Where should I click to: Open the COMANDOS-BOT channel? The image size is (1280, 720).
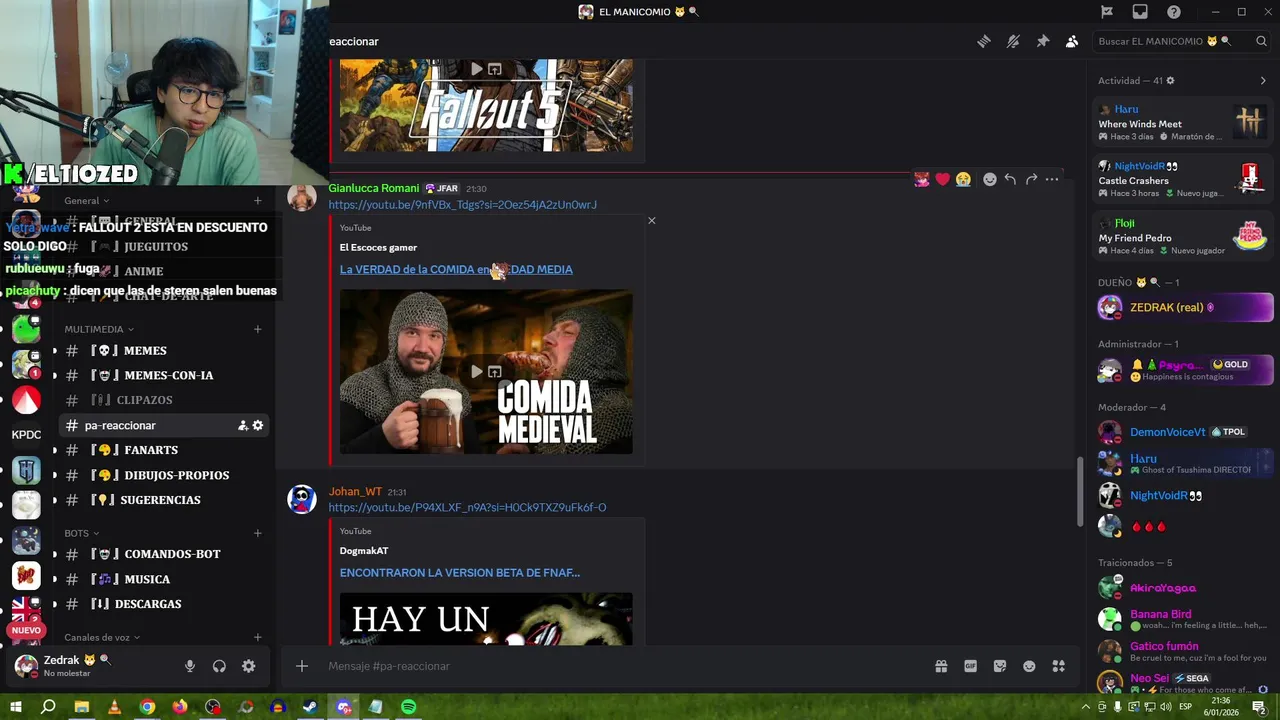(164, 554)
